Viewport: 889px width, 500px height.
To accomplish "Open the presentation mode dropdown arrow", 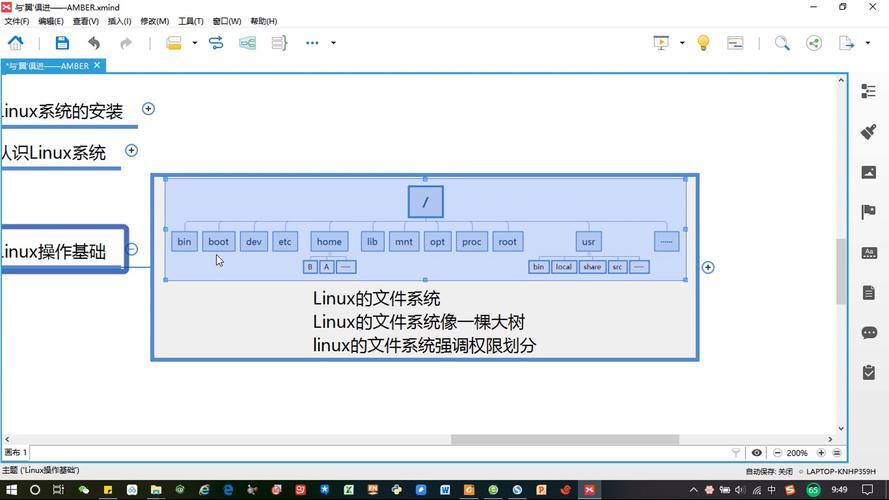I will point(682,43).
